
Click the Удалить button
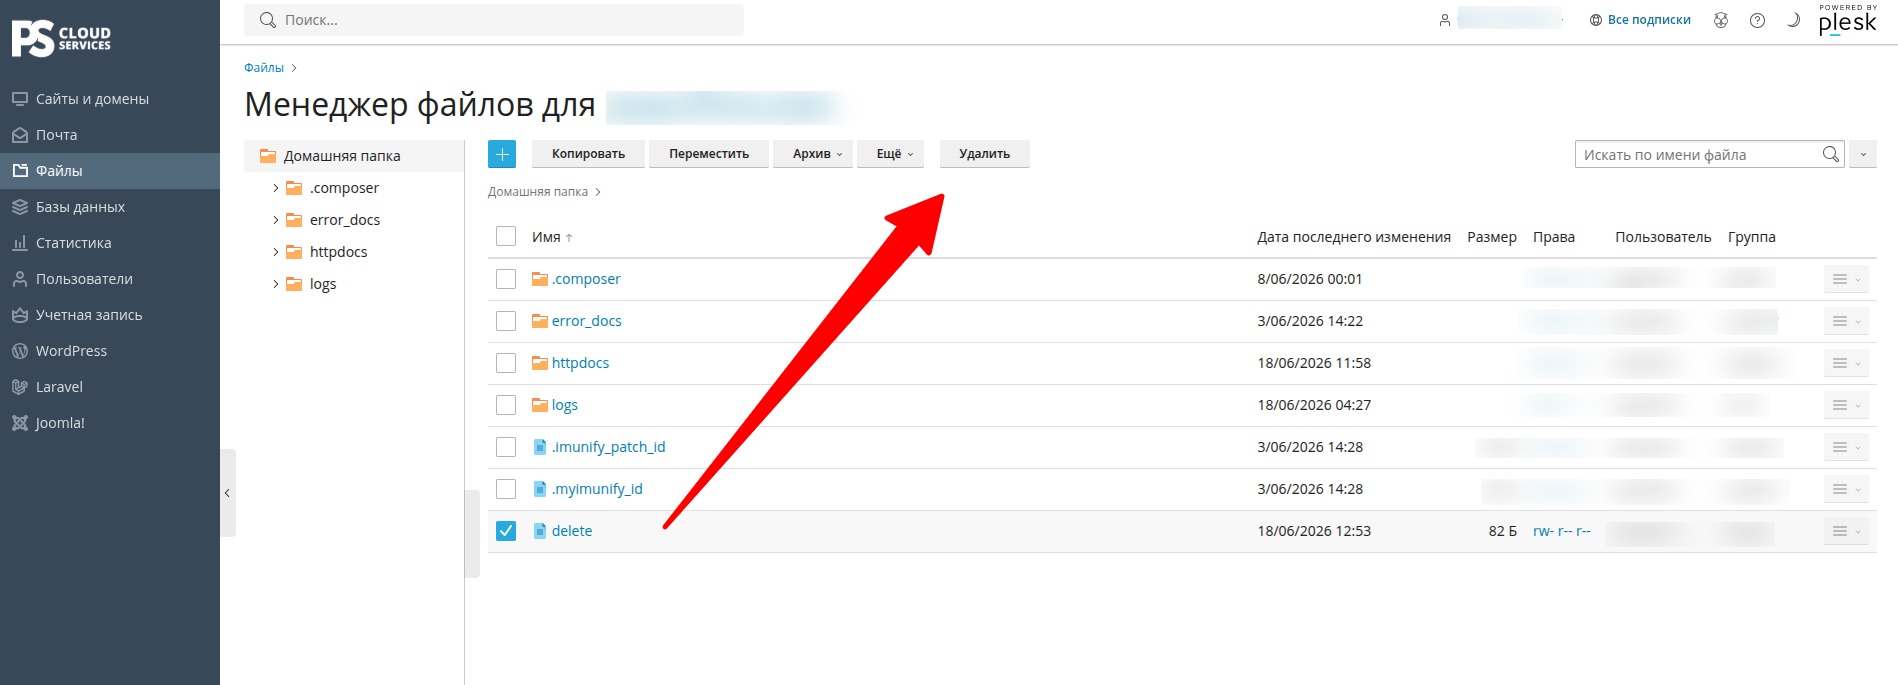point(984,154)
